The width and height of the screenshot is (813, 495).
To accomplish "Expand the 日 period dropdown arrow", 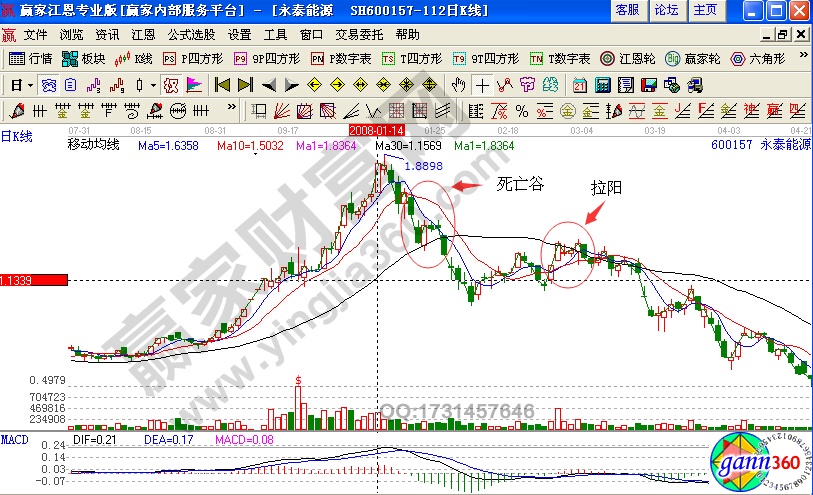I will coord(28,84).
